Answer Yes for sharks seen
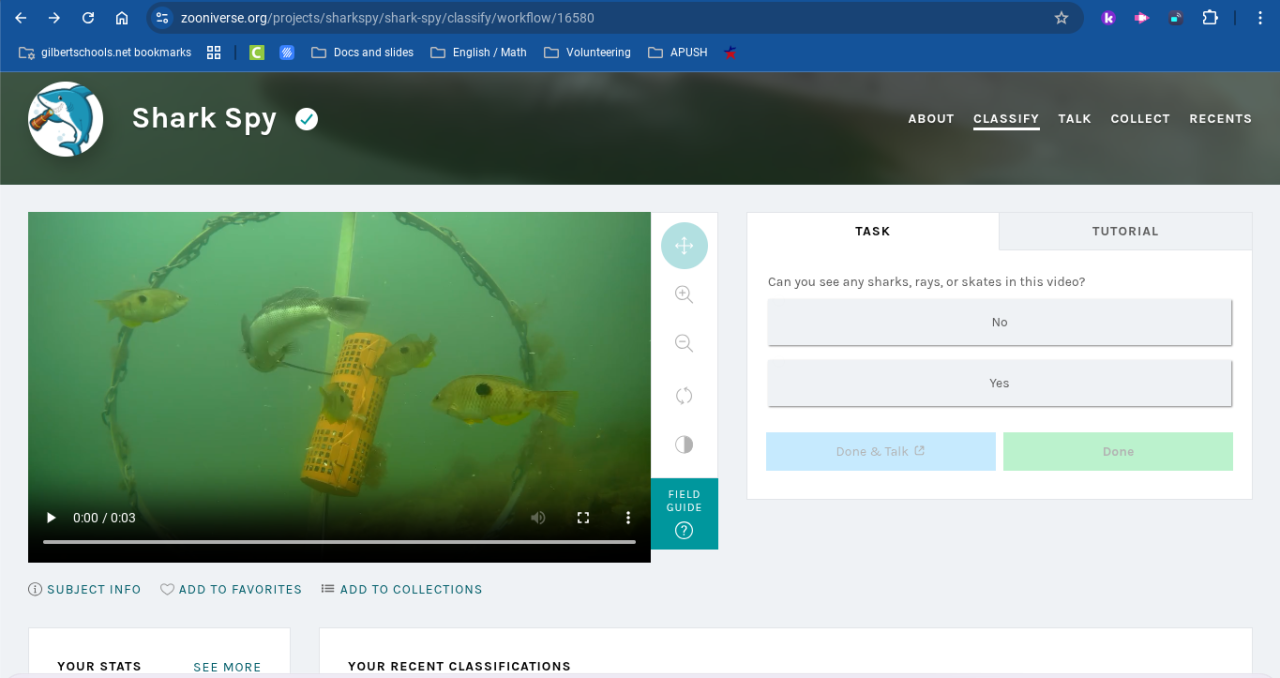1280x678 pixels. click(x=999, y=383)
